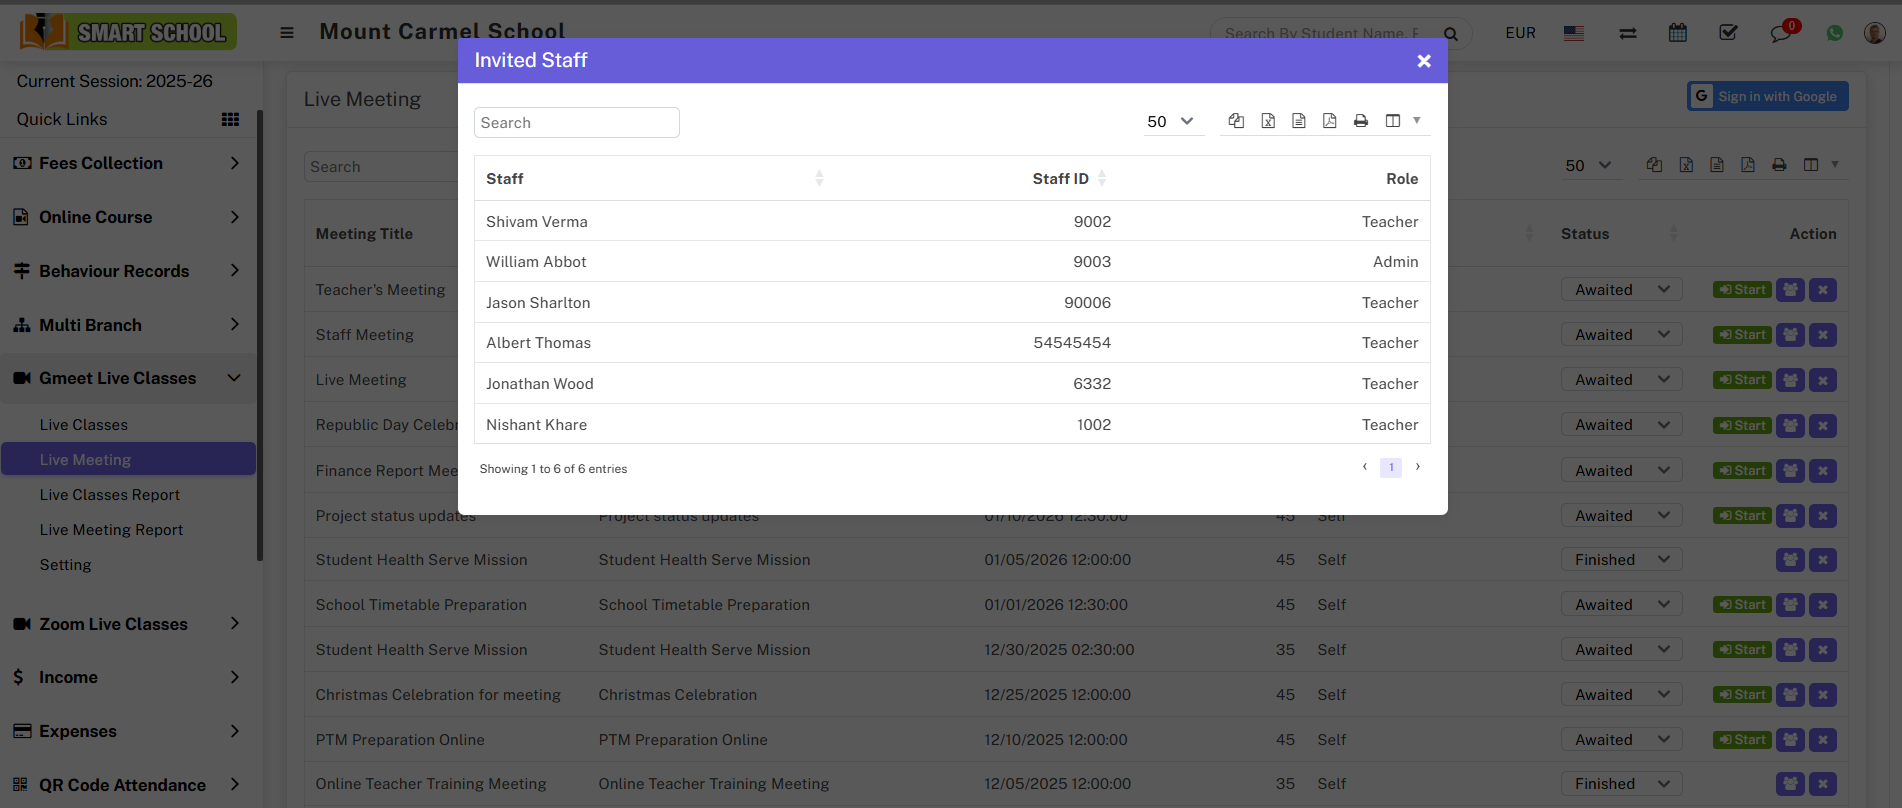Change status of Christmas Celebration meeting
The width and height of the screenshot is (1902, 808).
point(1621,695)
